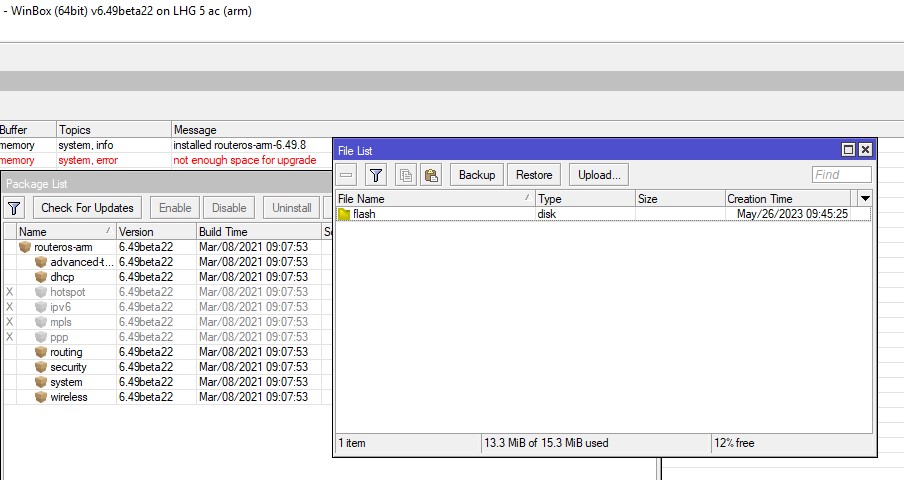This screenshot has height=480, width=904.
Task: Maximize the File List window
Action: 848,150
